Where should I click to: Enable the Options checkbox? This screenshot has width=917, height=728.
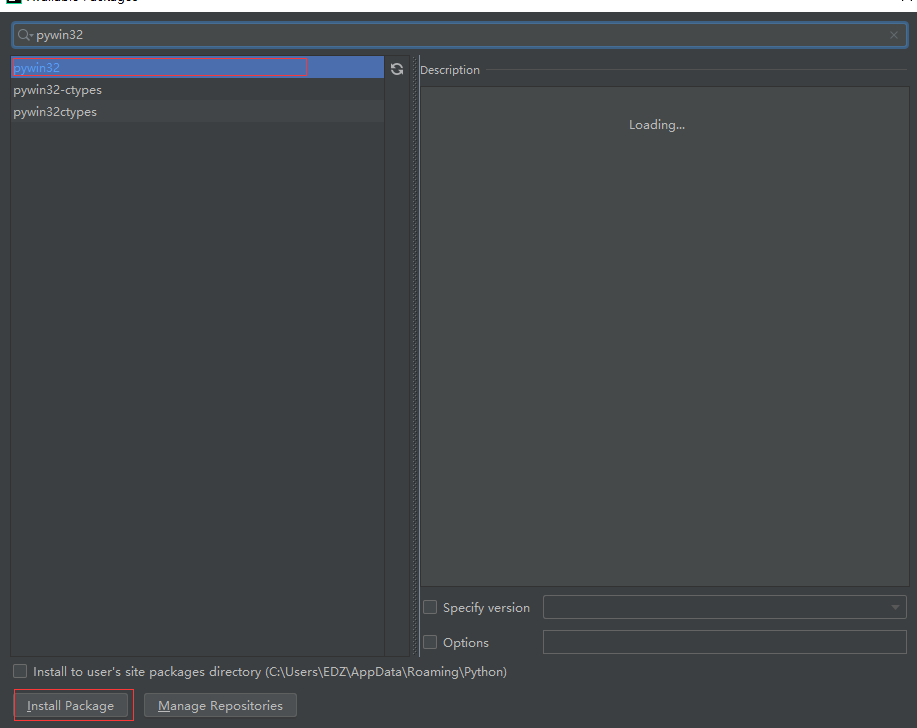[x=430, y=642]
